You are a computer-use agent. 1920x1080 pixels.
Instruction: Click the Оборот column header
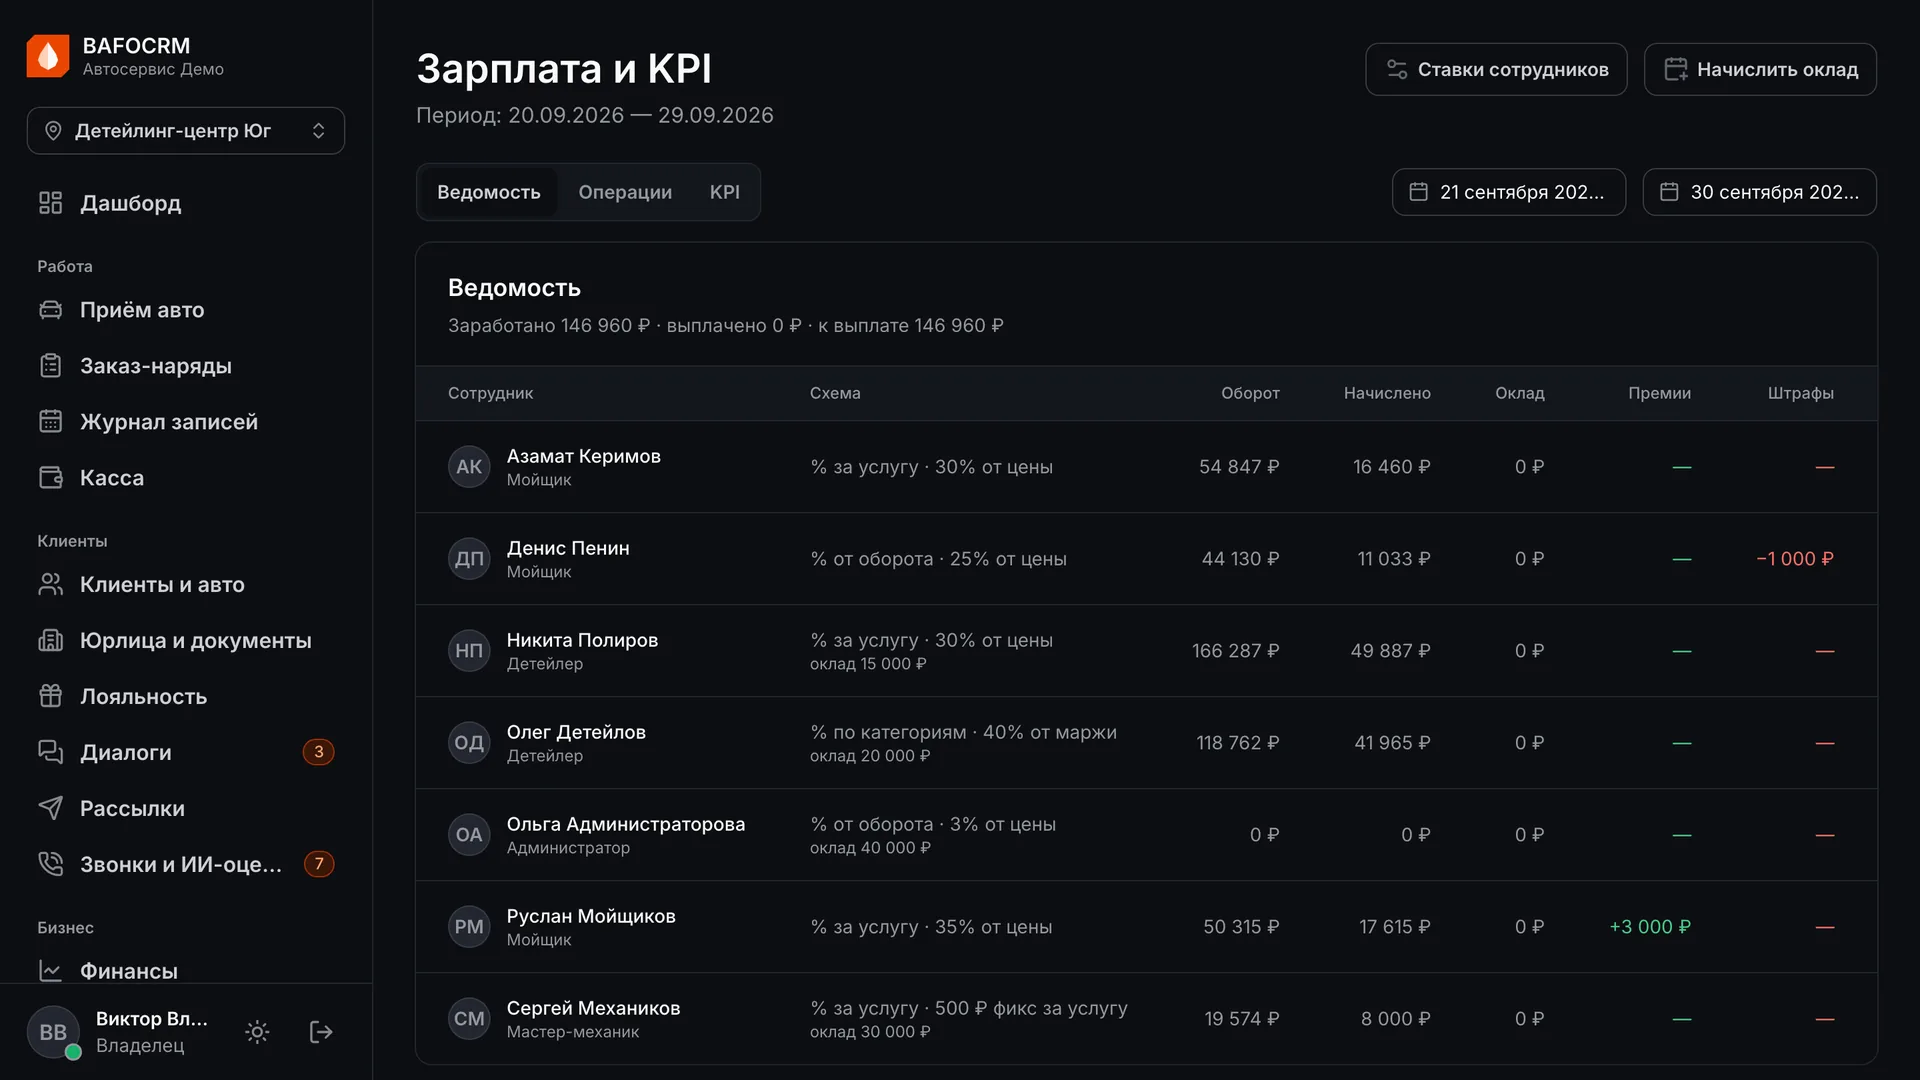coord(1250,393)
